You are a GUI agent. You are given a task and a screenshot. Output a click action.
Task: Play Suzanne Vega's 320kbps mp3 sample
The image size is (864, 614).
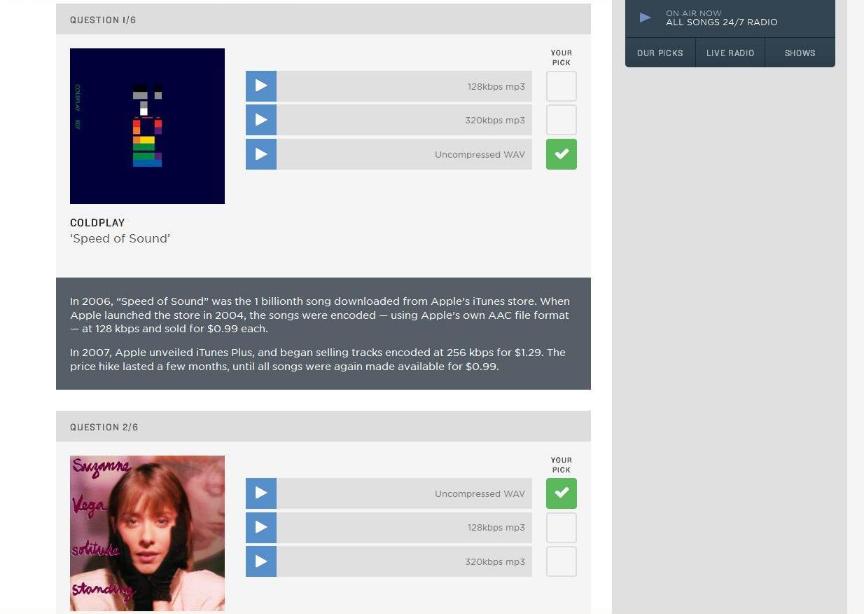tap(261, 561)
